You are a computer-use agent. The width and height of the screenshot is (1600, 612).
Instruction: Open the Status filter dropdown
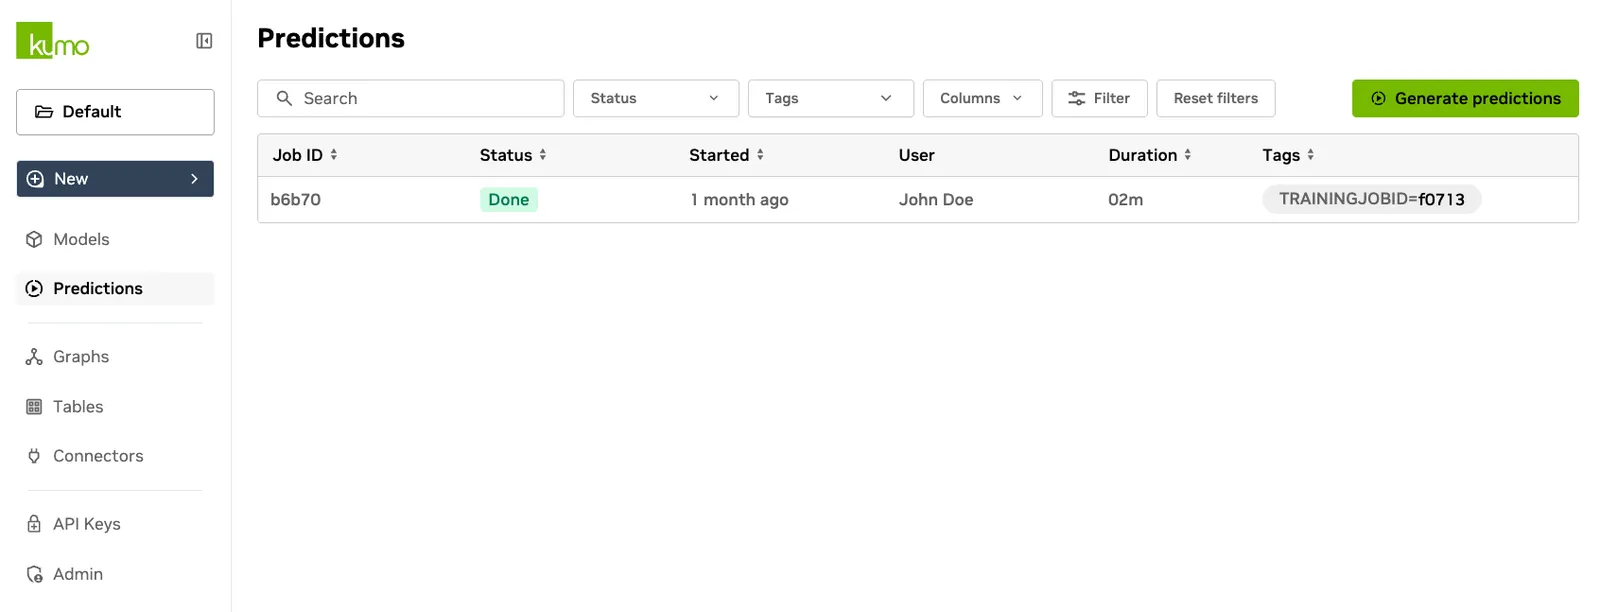tap(656, 98)
